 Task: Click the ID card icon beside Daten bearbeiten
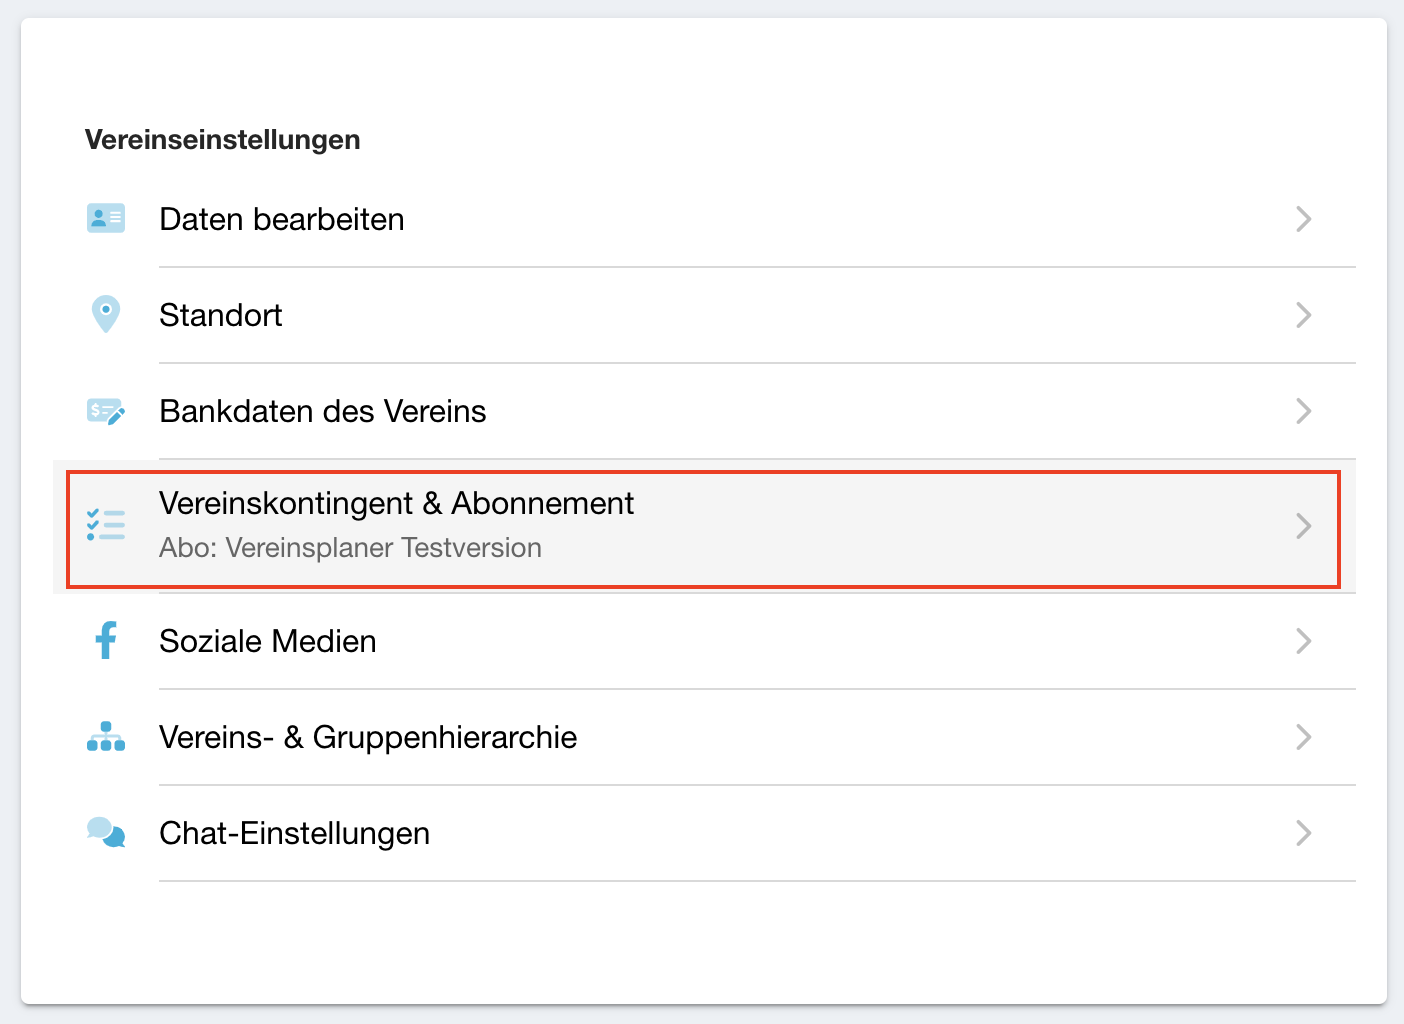pyautogui.click(x=106, y=218)
